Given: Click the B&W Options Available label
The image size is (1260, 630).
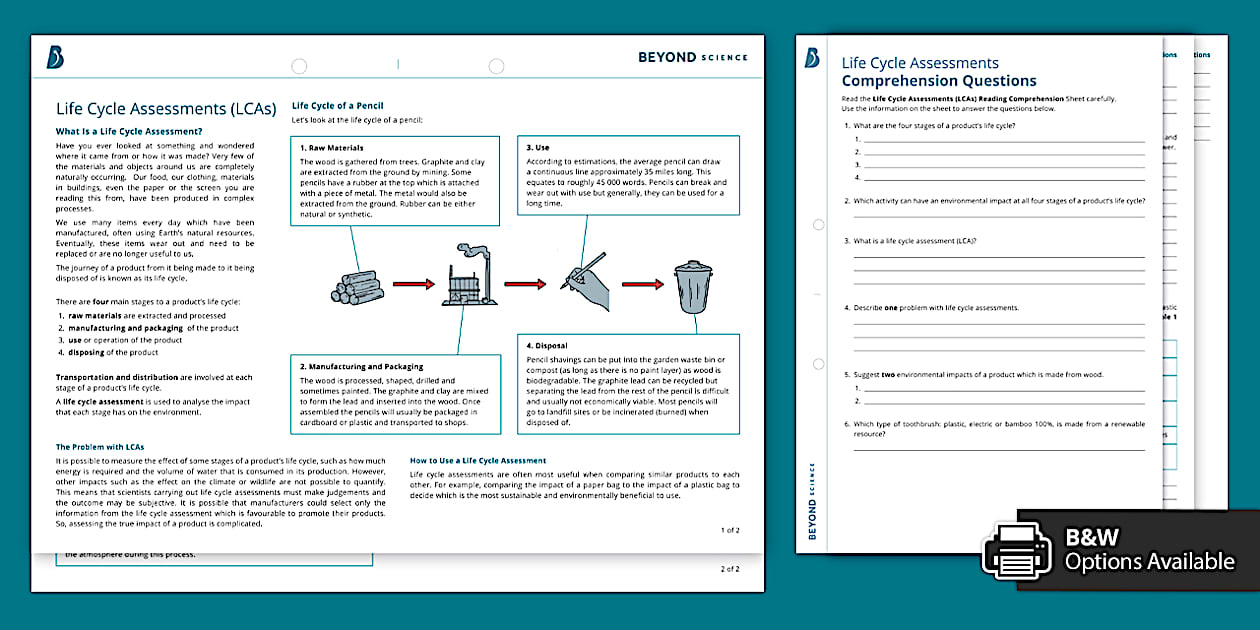Looking at the screenshot, I should tap(1149, 550).
